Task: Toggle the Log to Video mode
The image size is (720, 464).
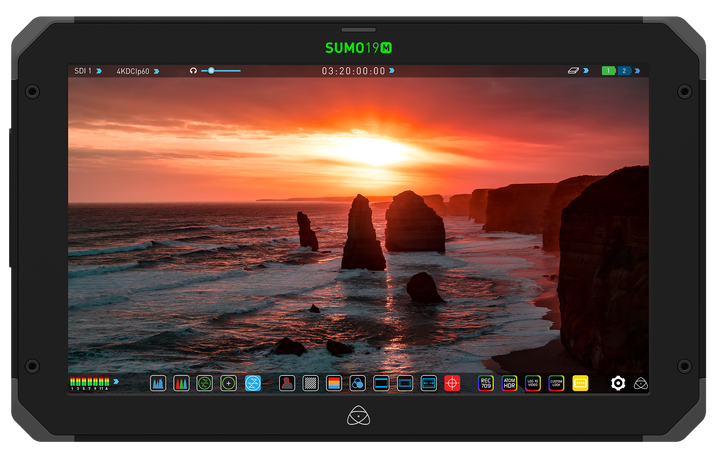Action: 533,383
